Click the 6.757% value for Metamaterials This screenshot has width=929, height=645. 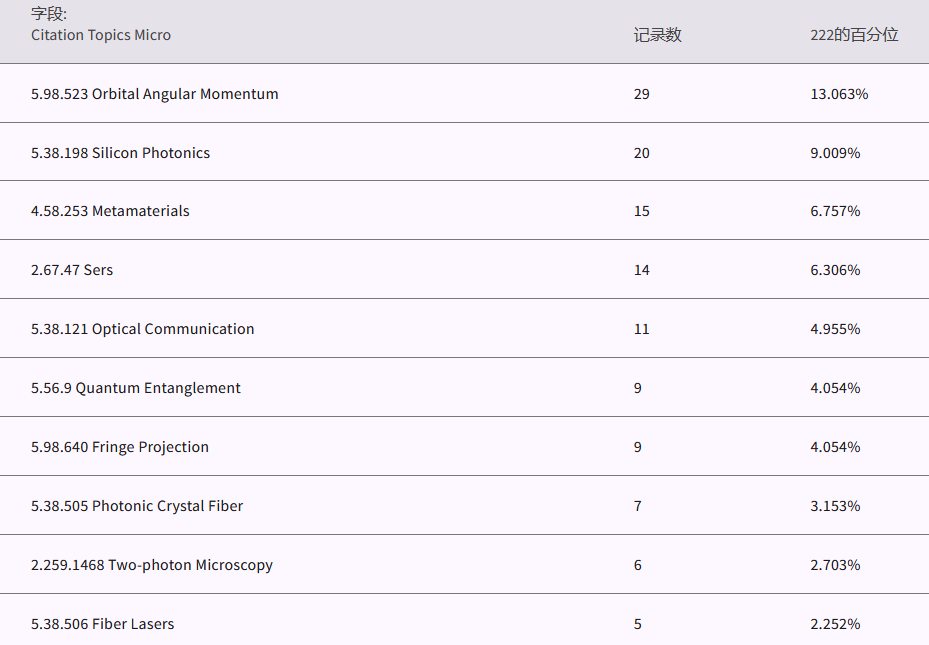tap(835, 211)
